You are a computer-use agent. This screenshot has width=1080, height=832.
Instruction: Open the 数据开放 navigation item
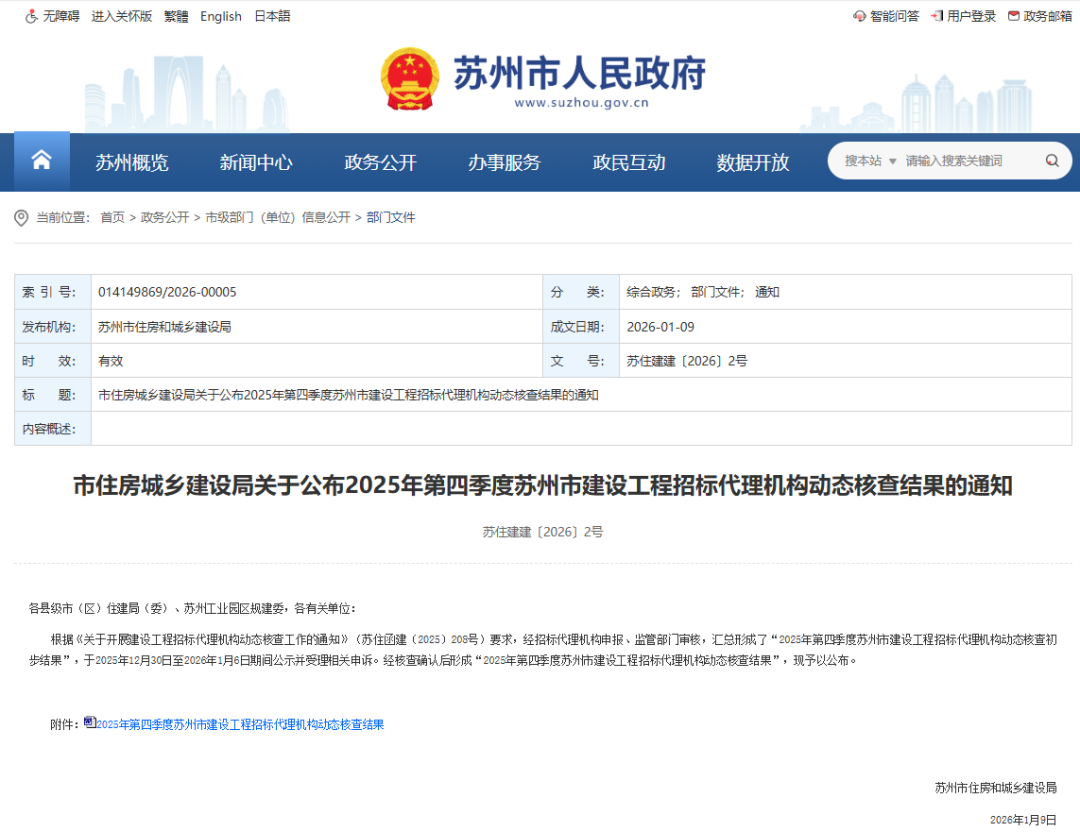click(753, 163)
